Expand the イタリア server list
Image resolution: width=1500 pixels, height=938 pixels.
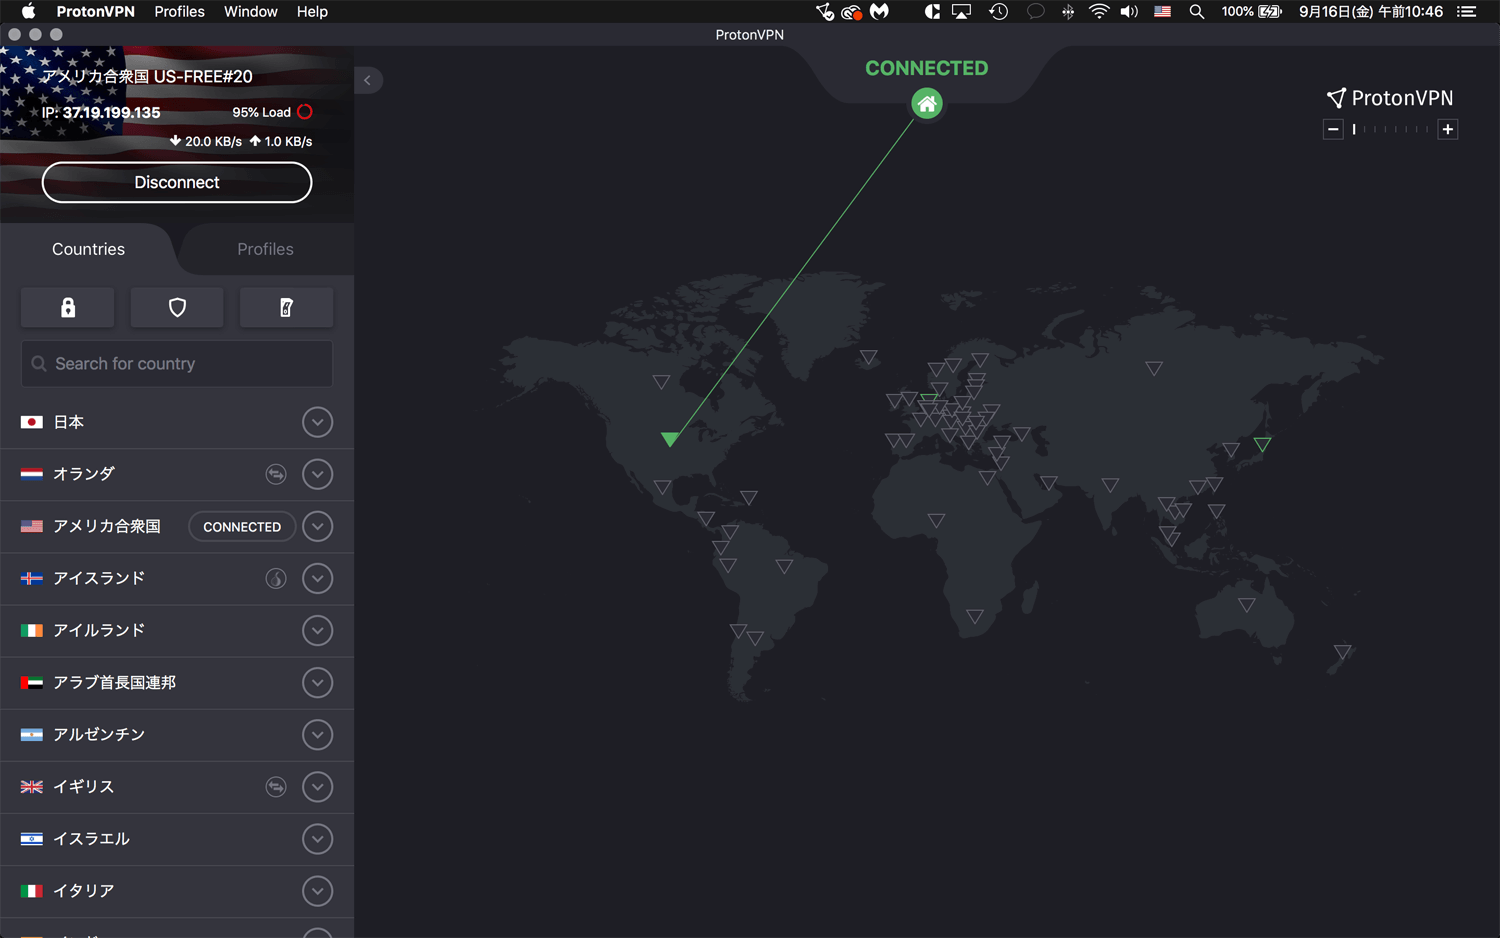(317, 891)
